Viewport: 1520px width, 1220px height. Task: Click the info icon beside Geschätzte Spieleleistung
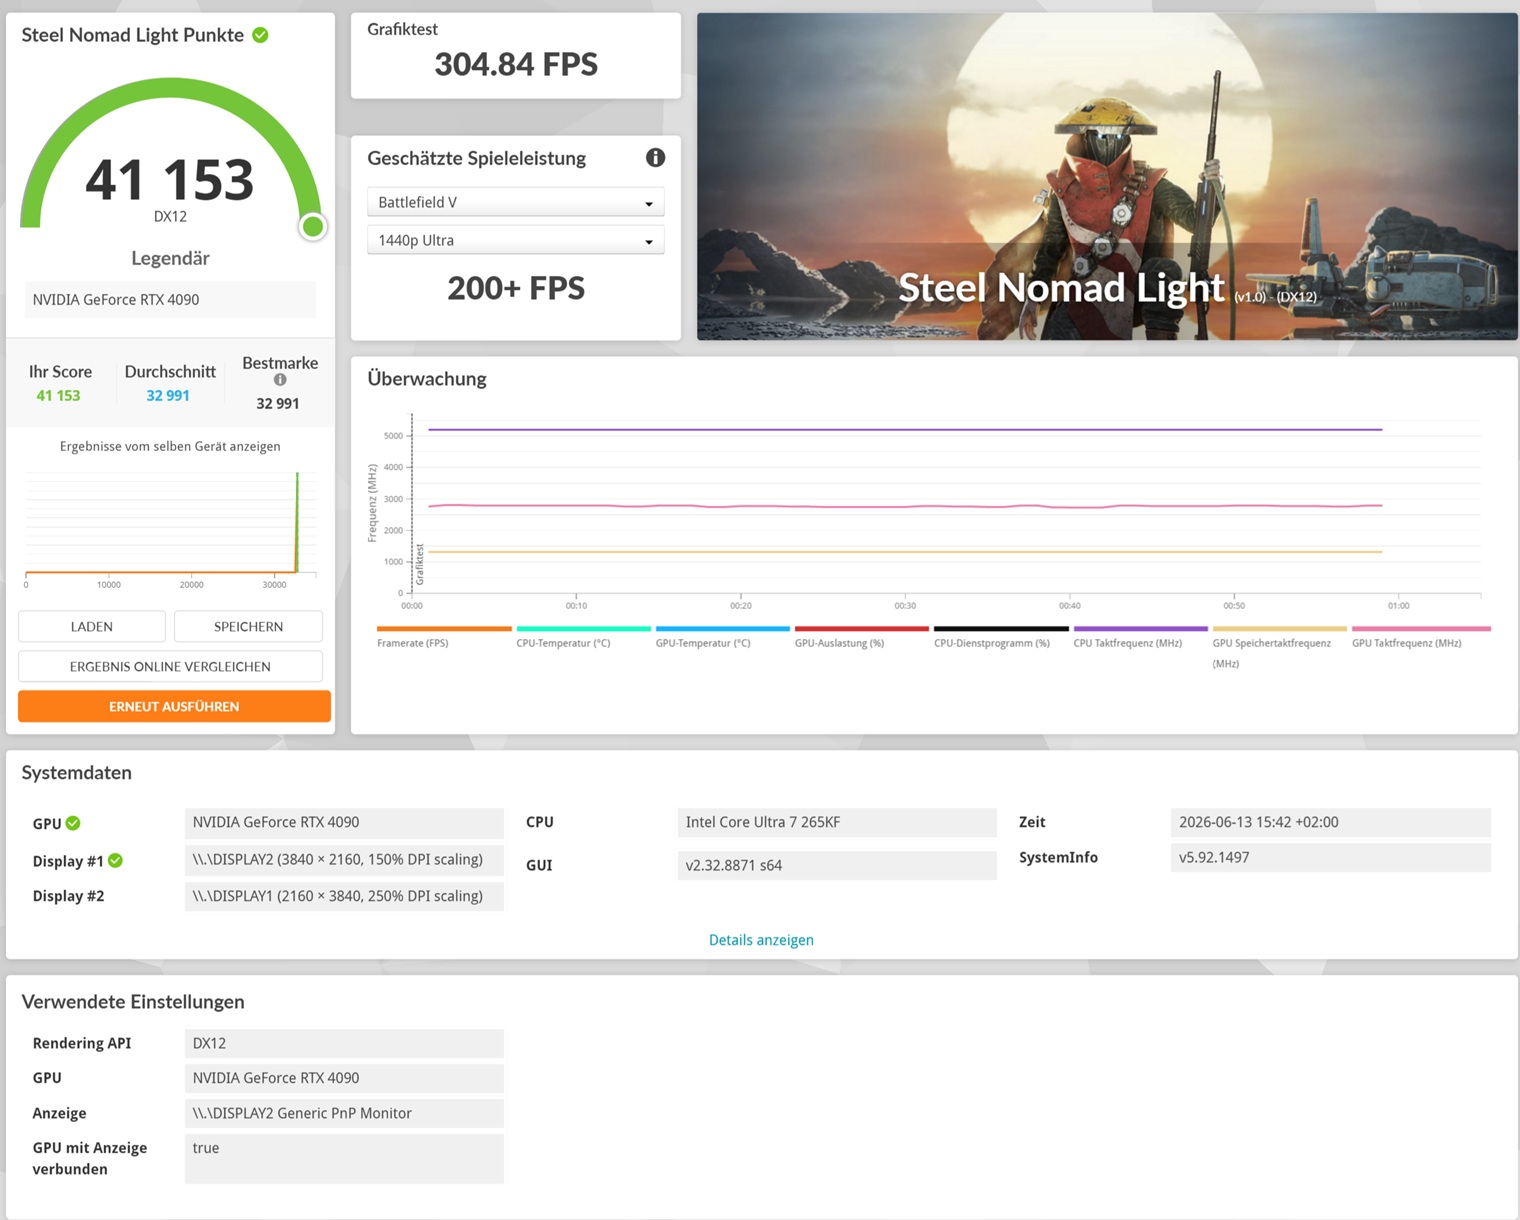coord(655,158)
